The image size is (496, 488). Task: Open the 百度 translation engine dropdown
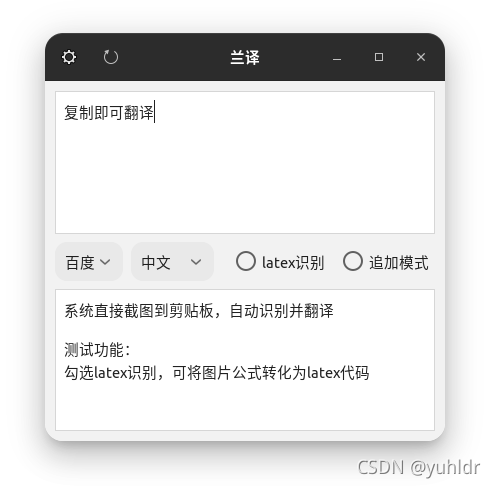tap(89, 262)
